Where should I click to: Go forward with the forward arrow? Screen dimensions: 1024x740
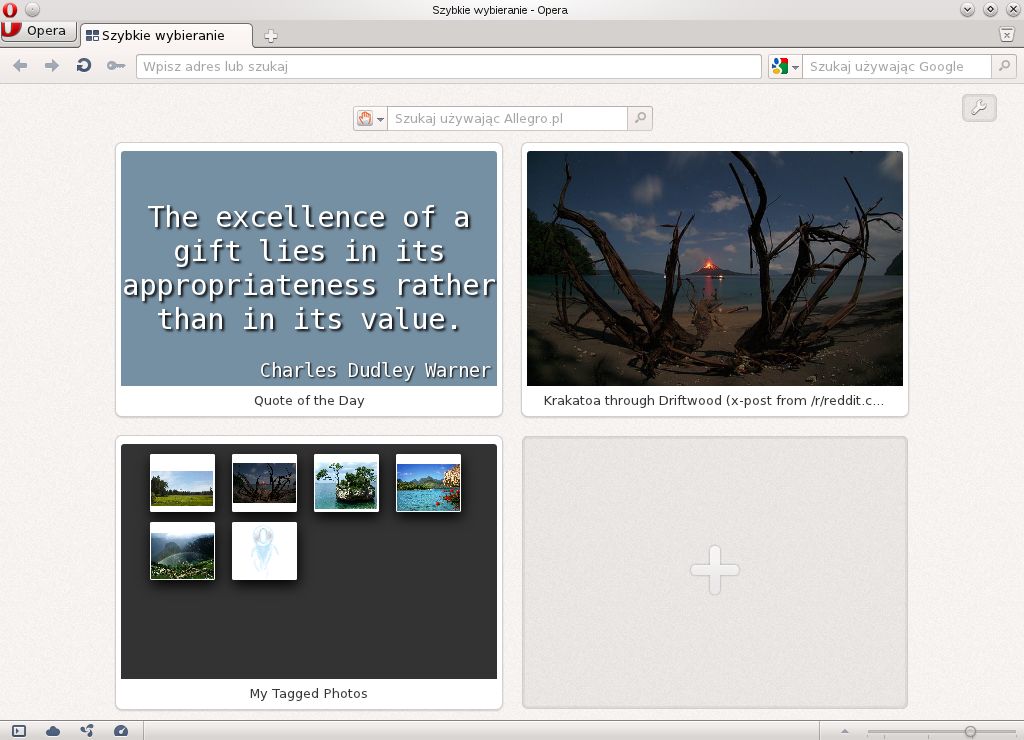(x=52, y=66)
